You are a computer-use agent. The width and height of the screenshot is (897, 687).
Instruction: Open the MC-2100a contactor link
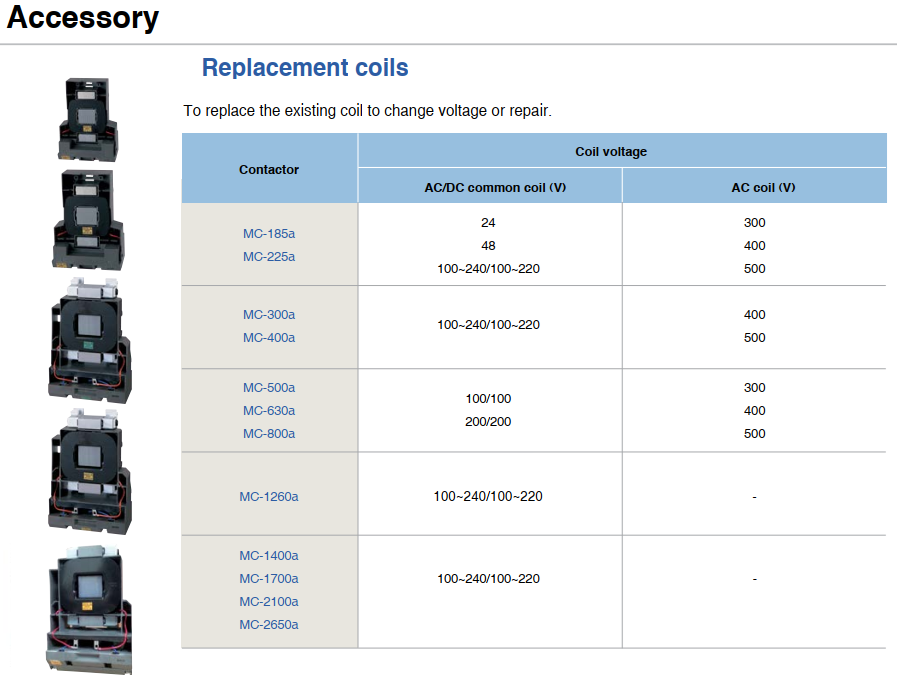[x=269, y=602]
